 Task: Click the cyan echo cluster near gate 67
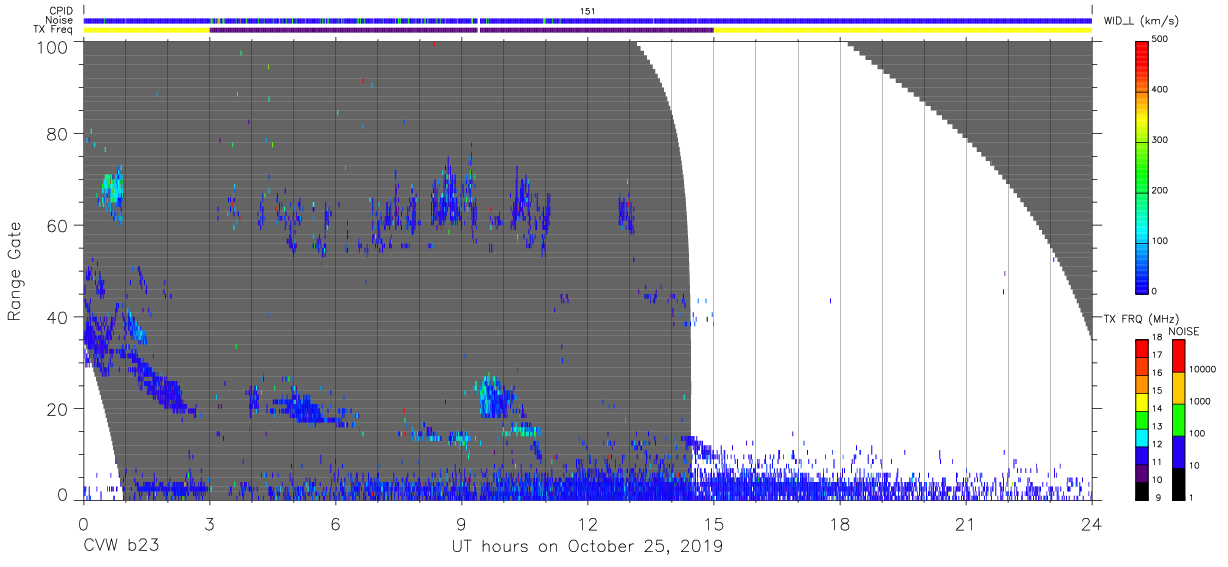click(x=111, y=189)
